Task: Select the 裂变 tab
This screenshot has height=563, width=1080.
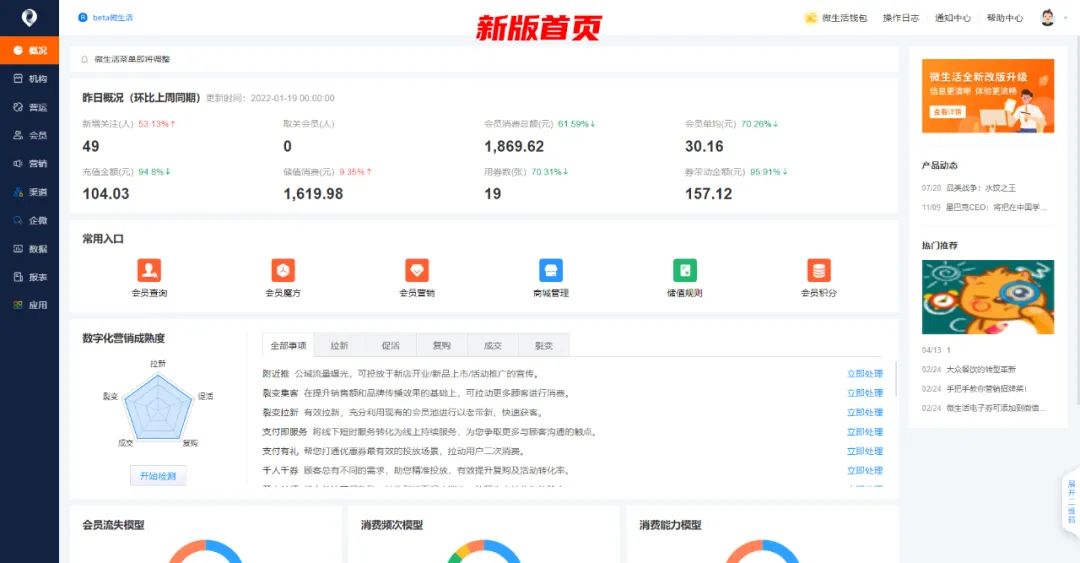Action: 544,345
